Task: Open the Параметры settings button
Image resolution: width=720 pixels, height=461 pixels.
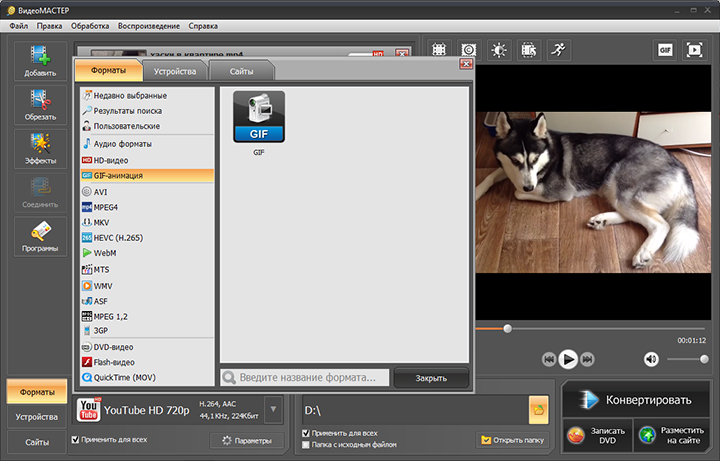Action: click(247, 440)
